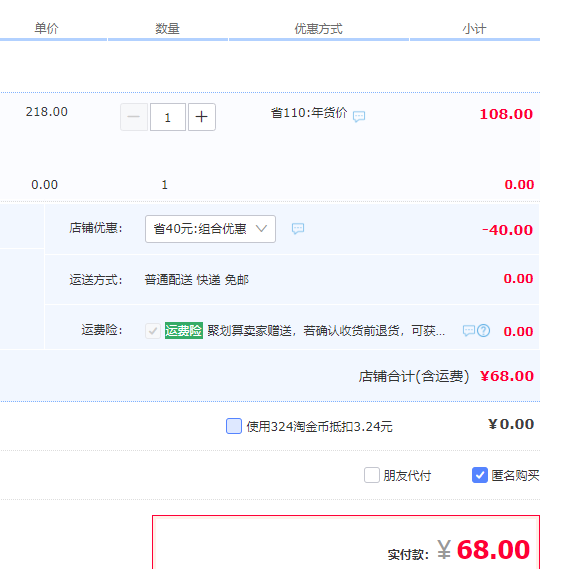
Task: Click the 优惠方式 column header
Action: 319,29
